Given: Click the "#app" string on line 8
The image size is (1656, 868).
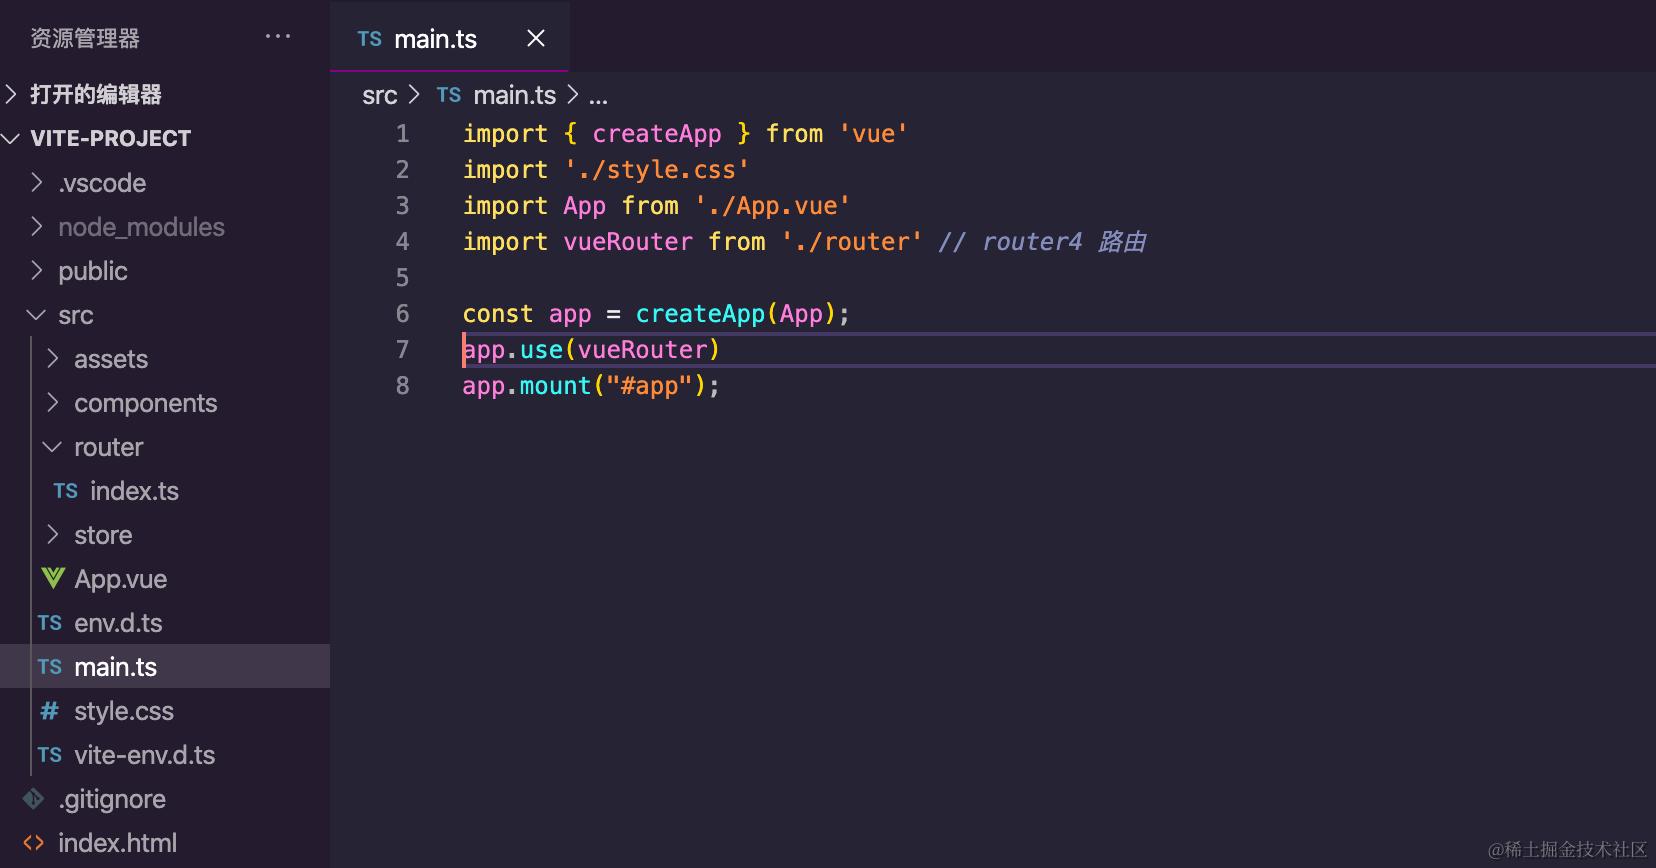Looking at the screenshot, I should tap(650, 386).
